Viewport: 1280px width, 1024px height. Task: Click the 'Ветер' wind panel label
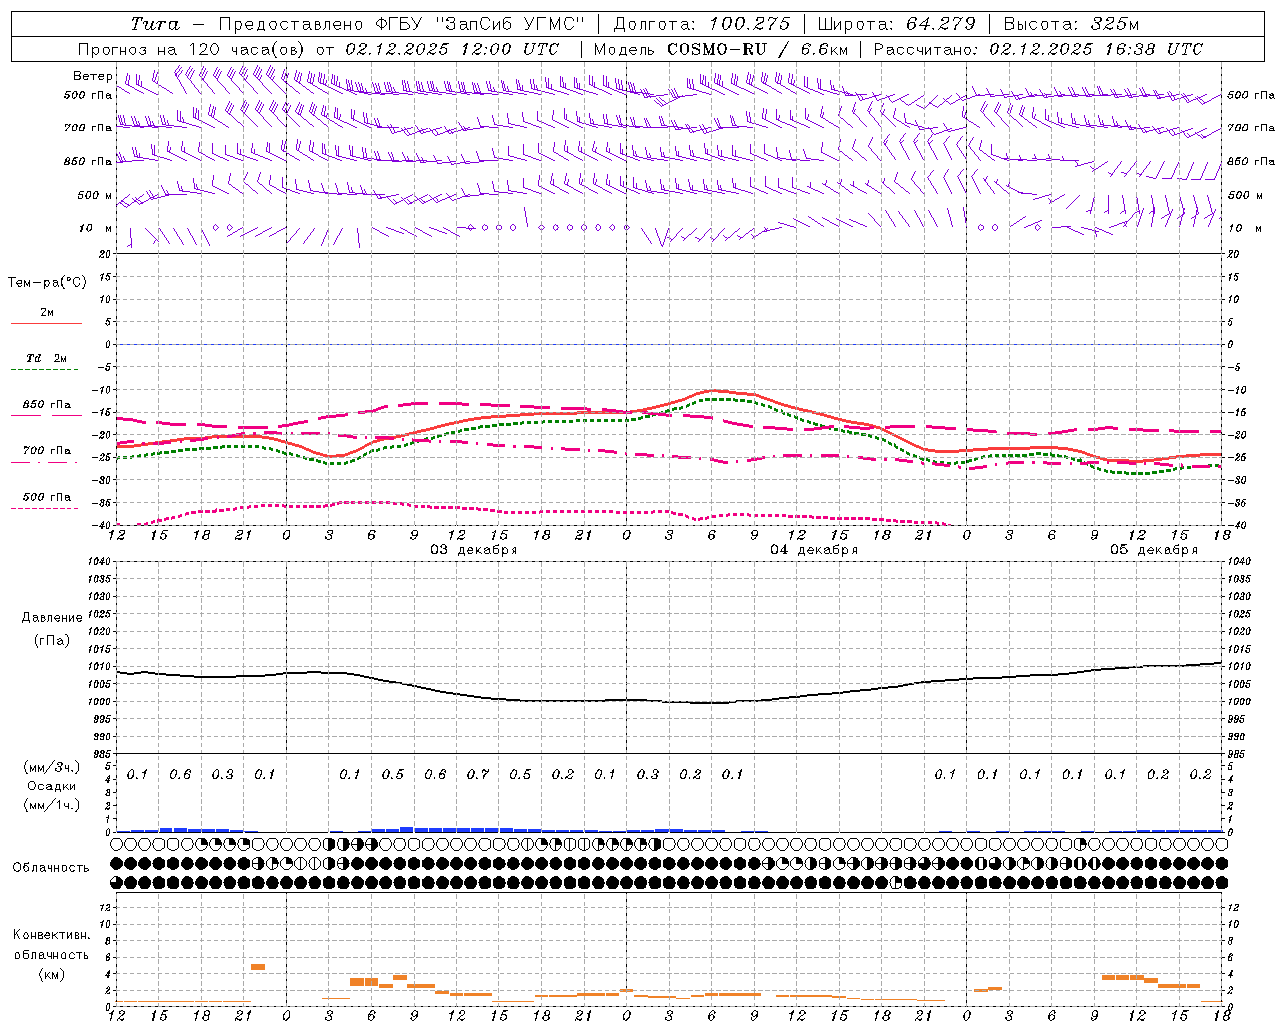(93, 76)
